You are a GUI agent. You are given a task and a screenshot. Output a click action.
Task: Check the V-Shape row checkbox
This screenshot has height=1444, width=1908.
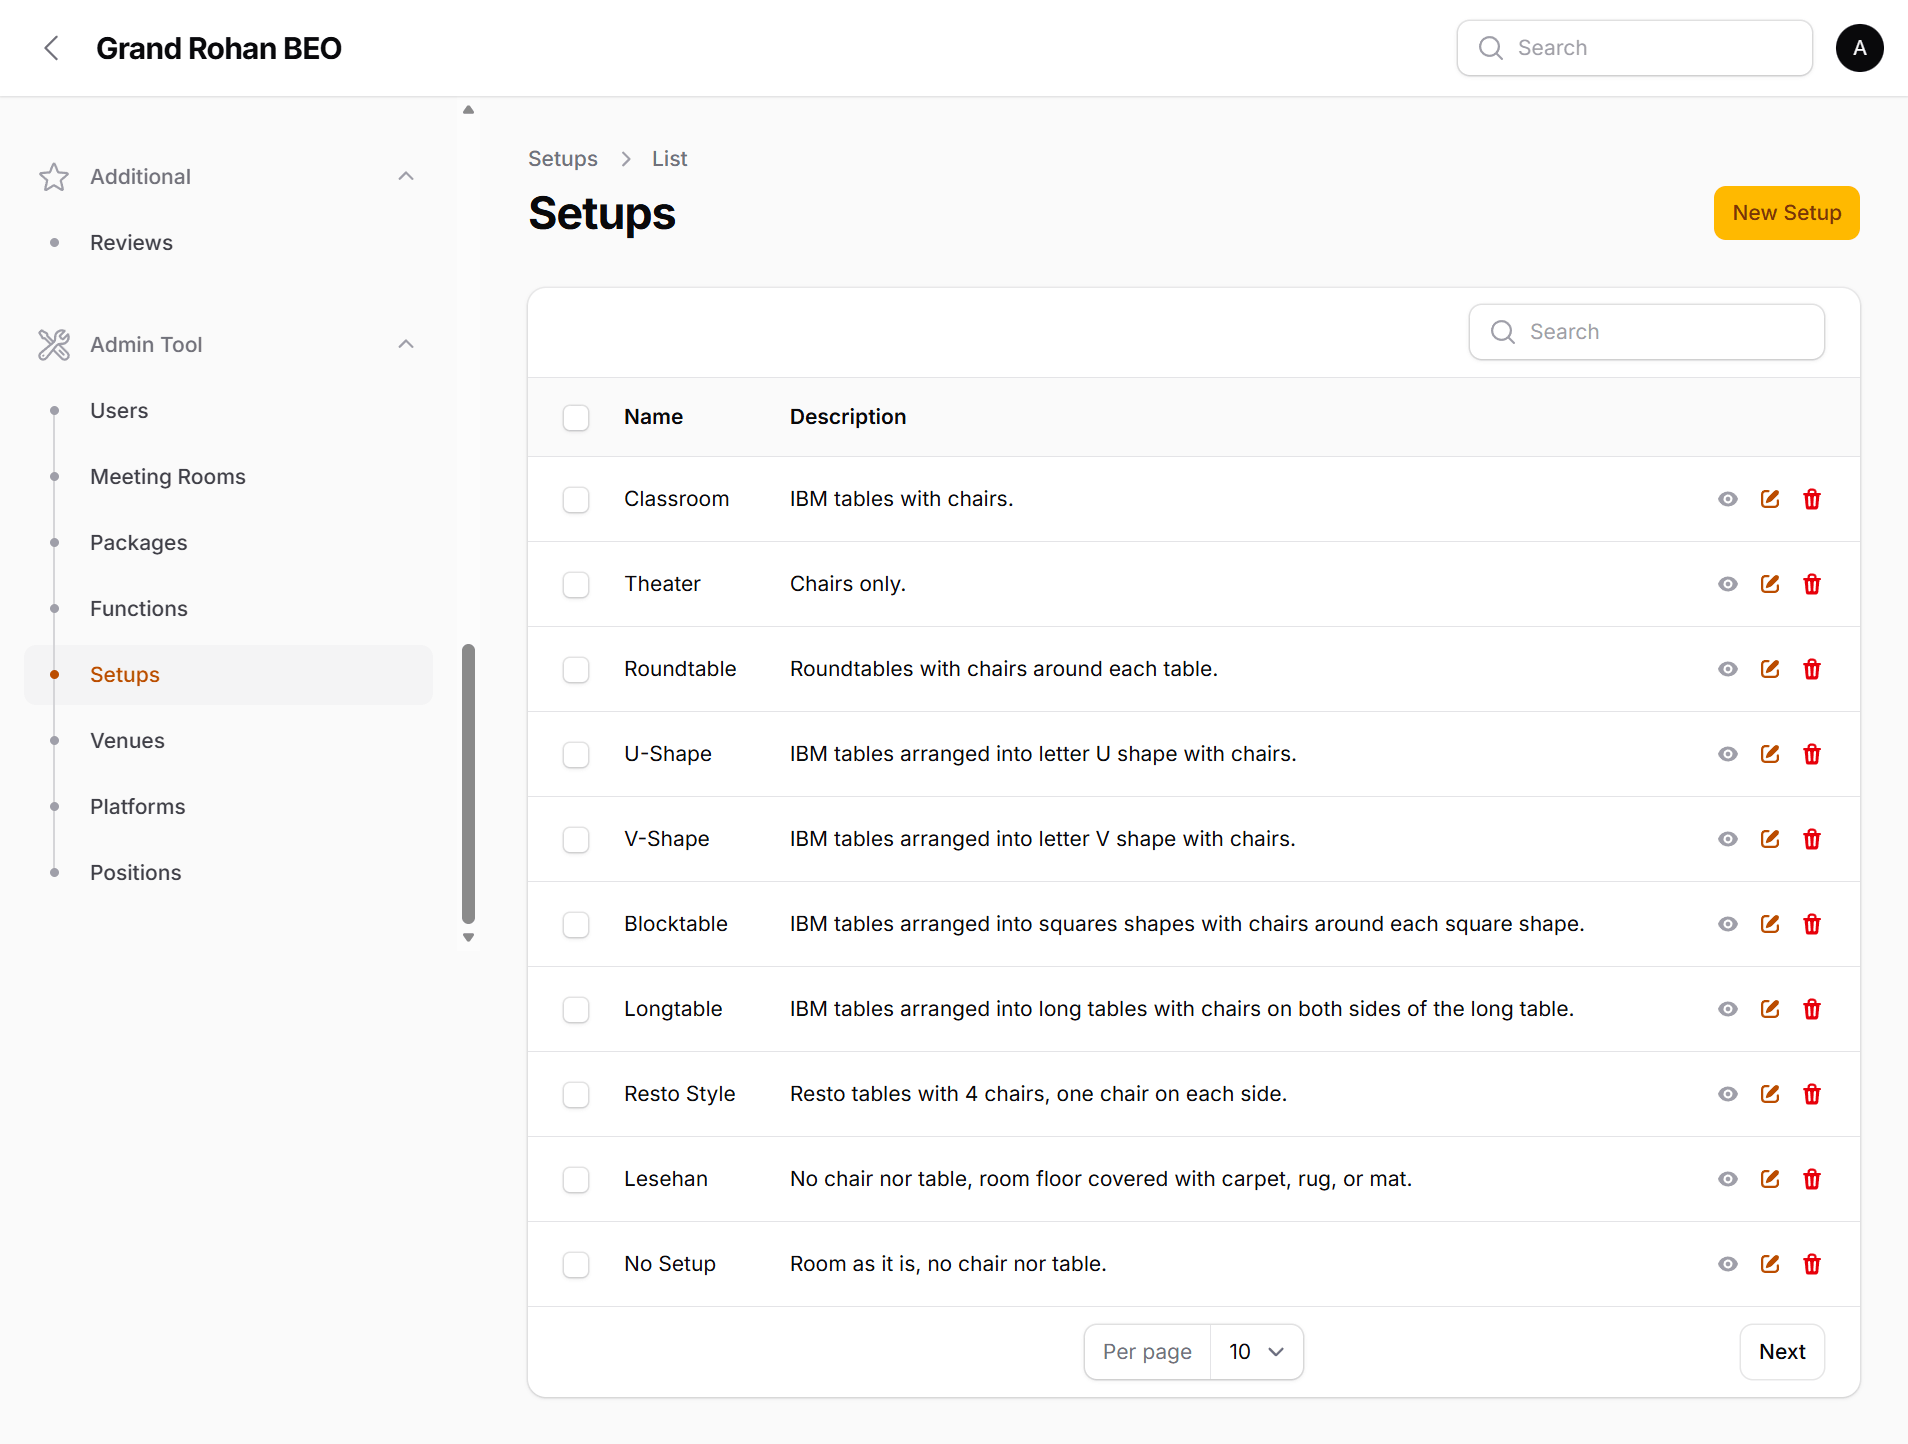(576, 839)
